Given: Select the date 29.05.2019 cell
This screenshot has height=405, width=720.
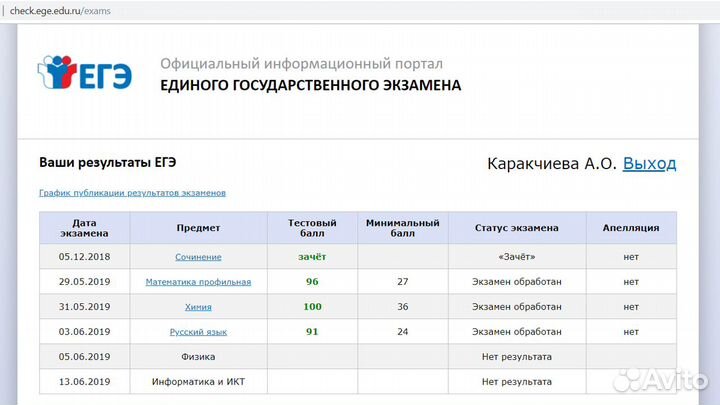Looking at the screenshot, I should click(84, 281).
